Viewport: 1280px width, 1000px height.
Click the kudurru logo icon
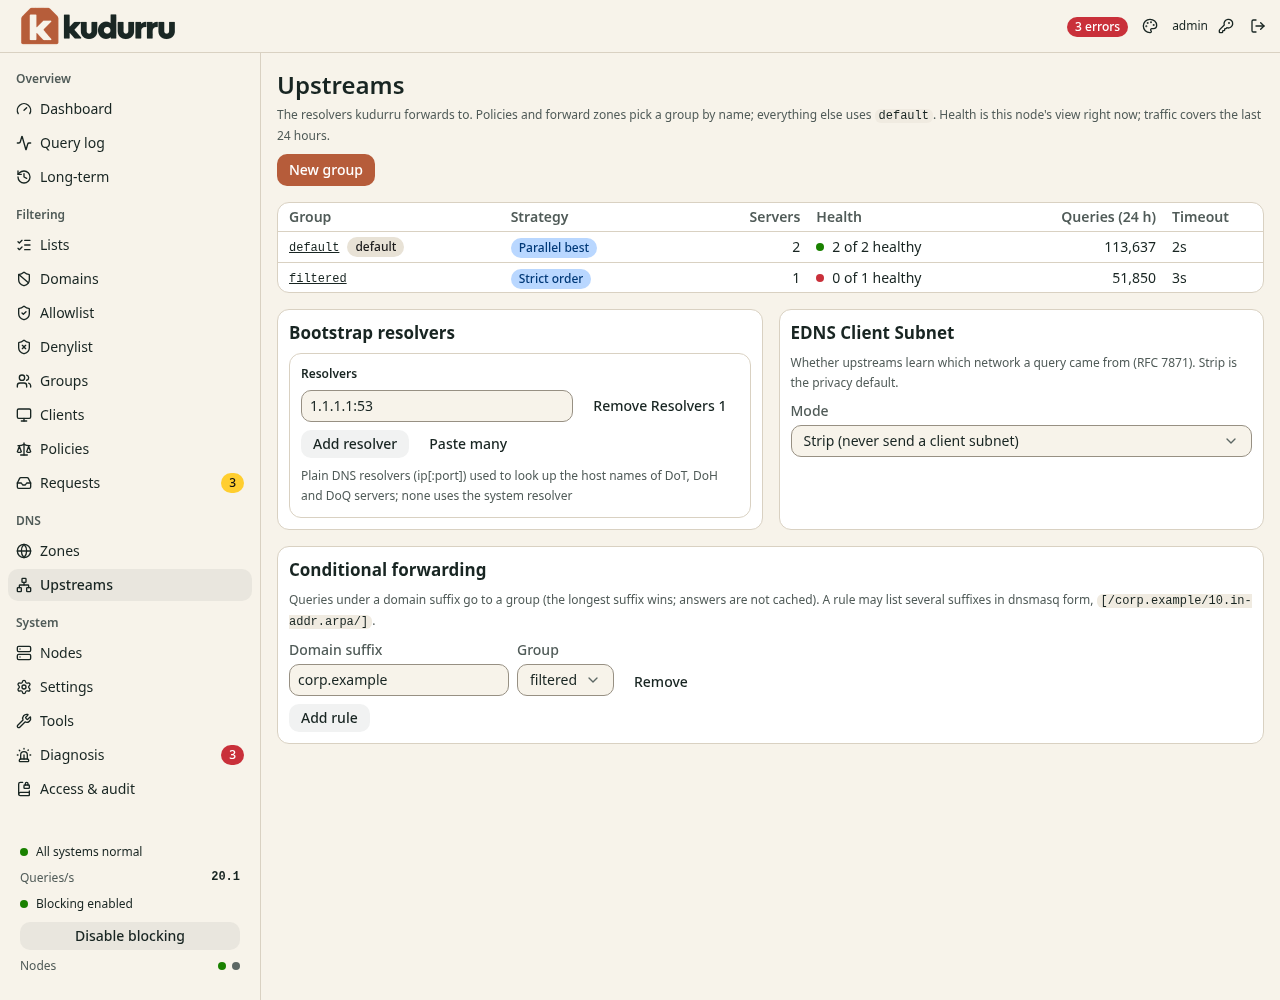(x=40, y=26)
